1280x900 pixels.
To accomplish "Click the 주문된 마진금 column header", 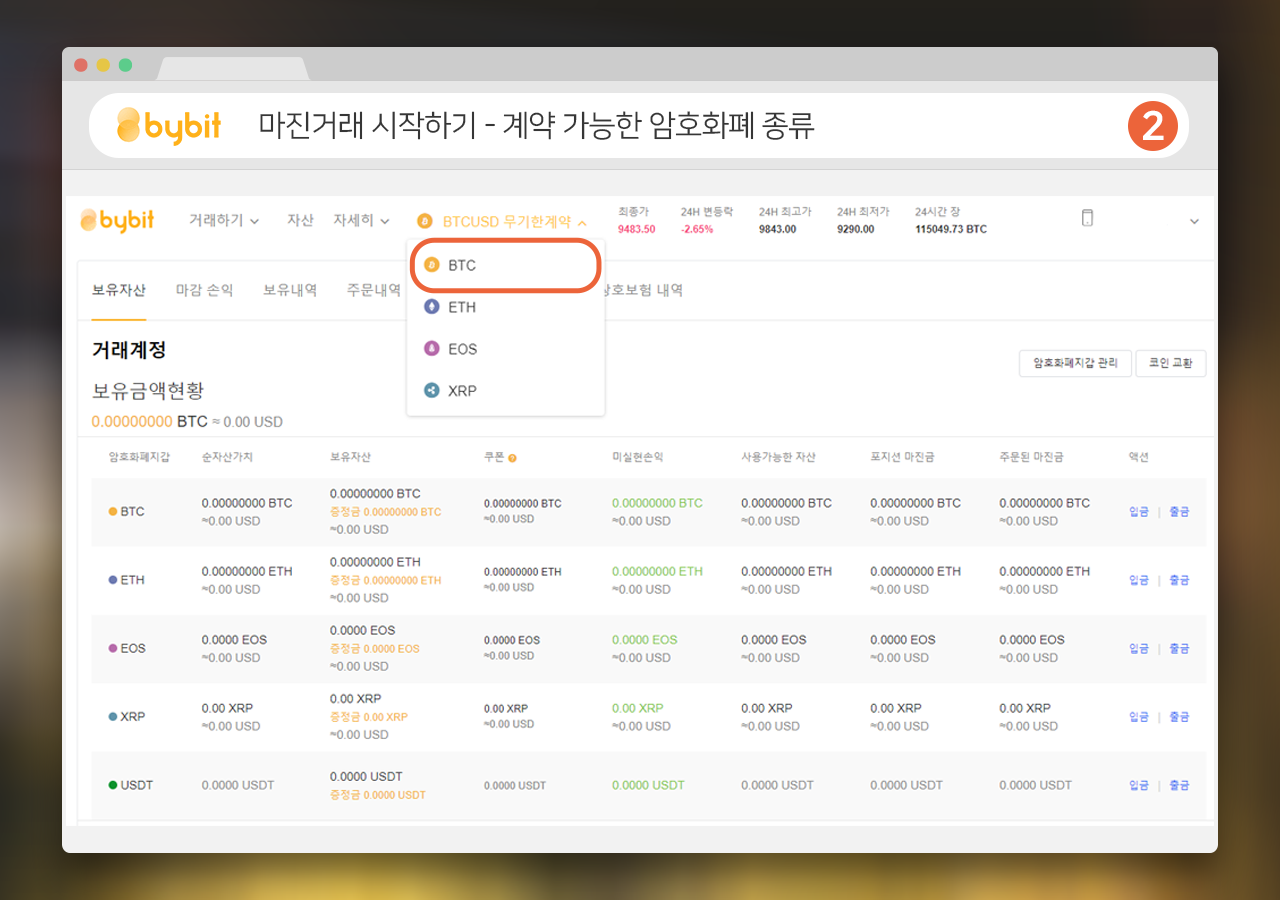I will [x=1031, y=457].
